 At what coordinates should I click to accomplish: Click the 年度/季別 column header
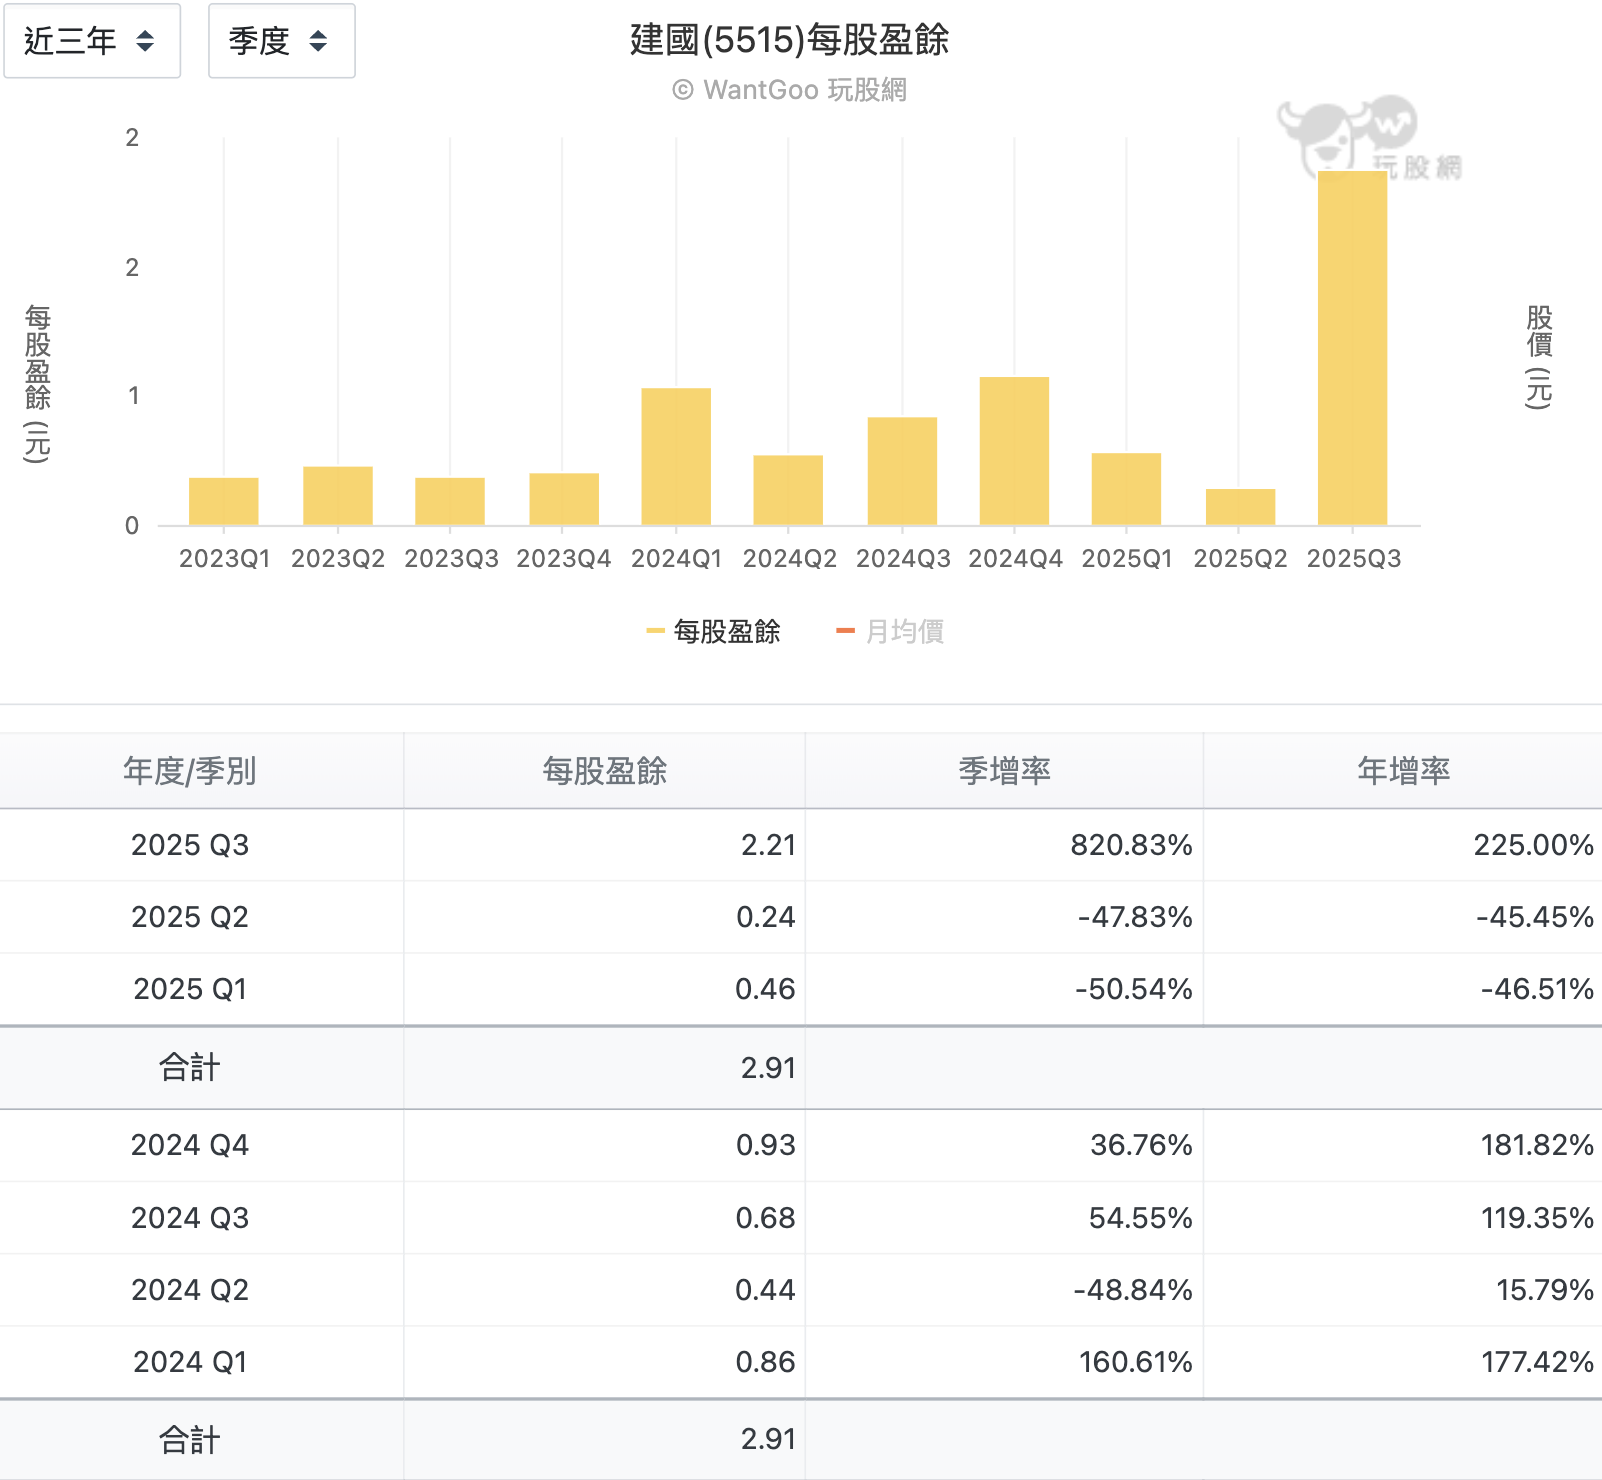(190, 771)
